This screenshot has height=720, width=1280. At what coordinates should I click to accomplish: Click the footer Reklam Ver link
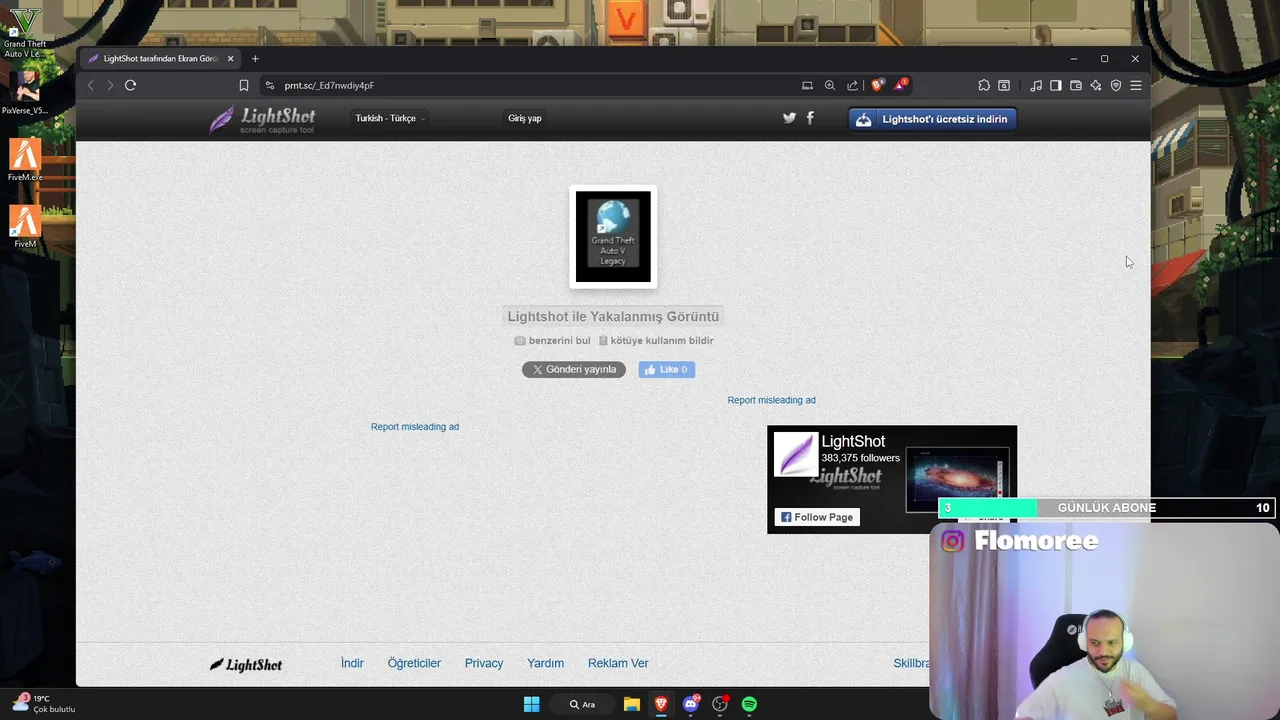618,663
